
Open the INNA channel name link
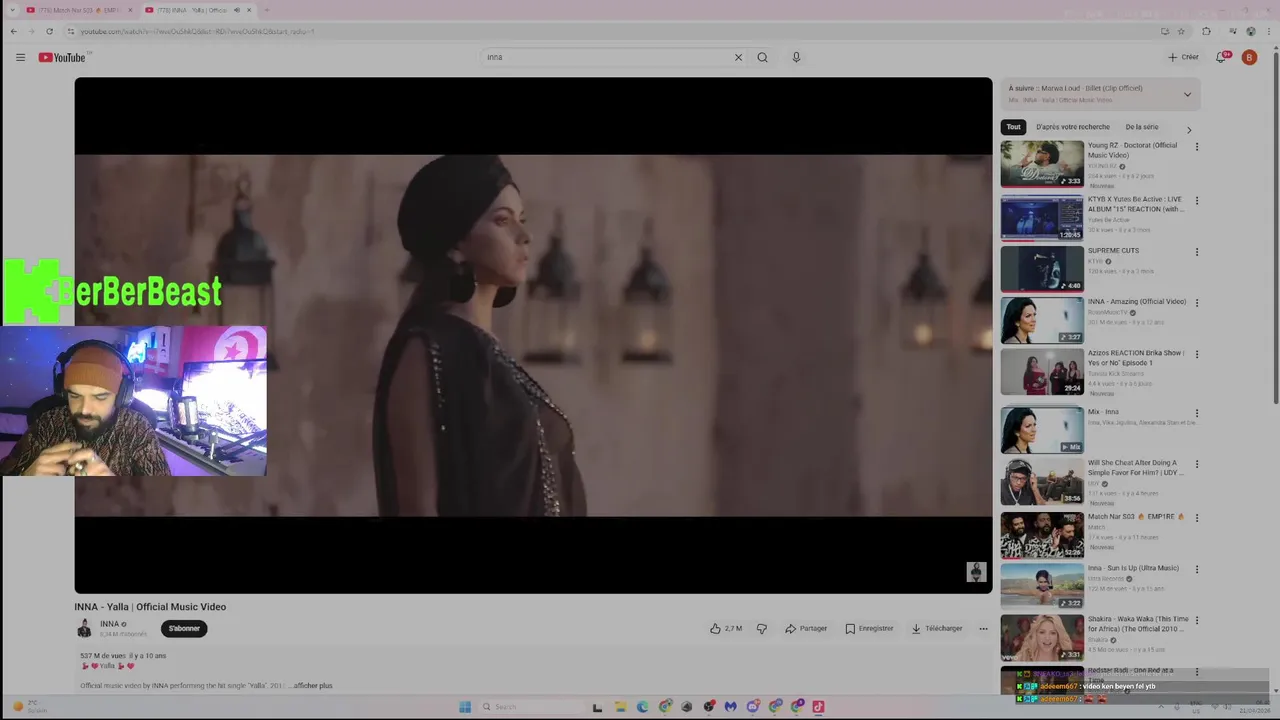coord(110,624)
